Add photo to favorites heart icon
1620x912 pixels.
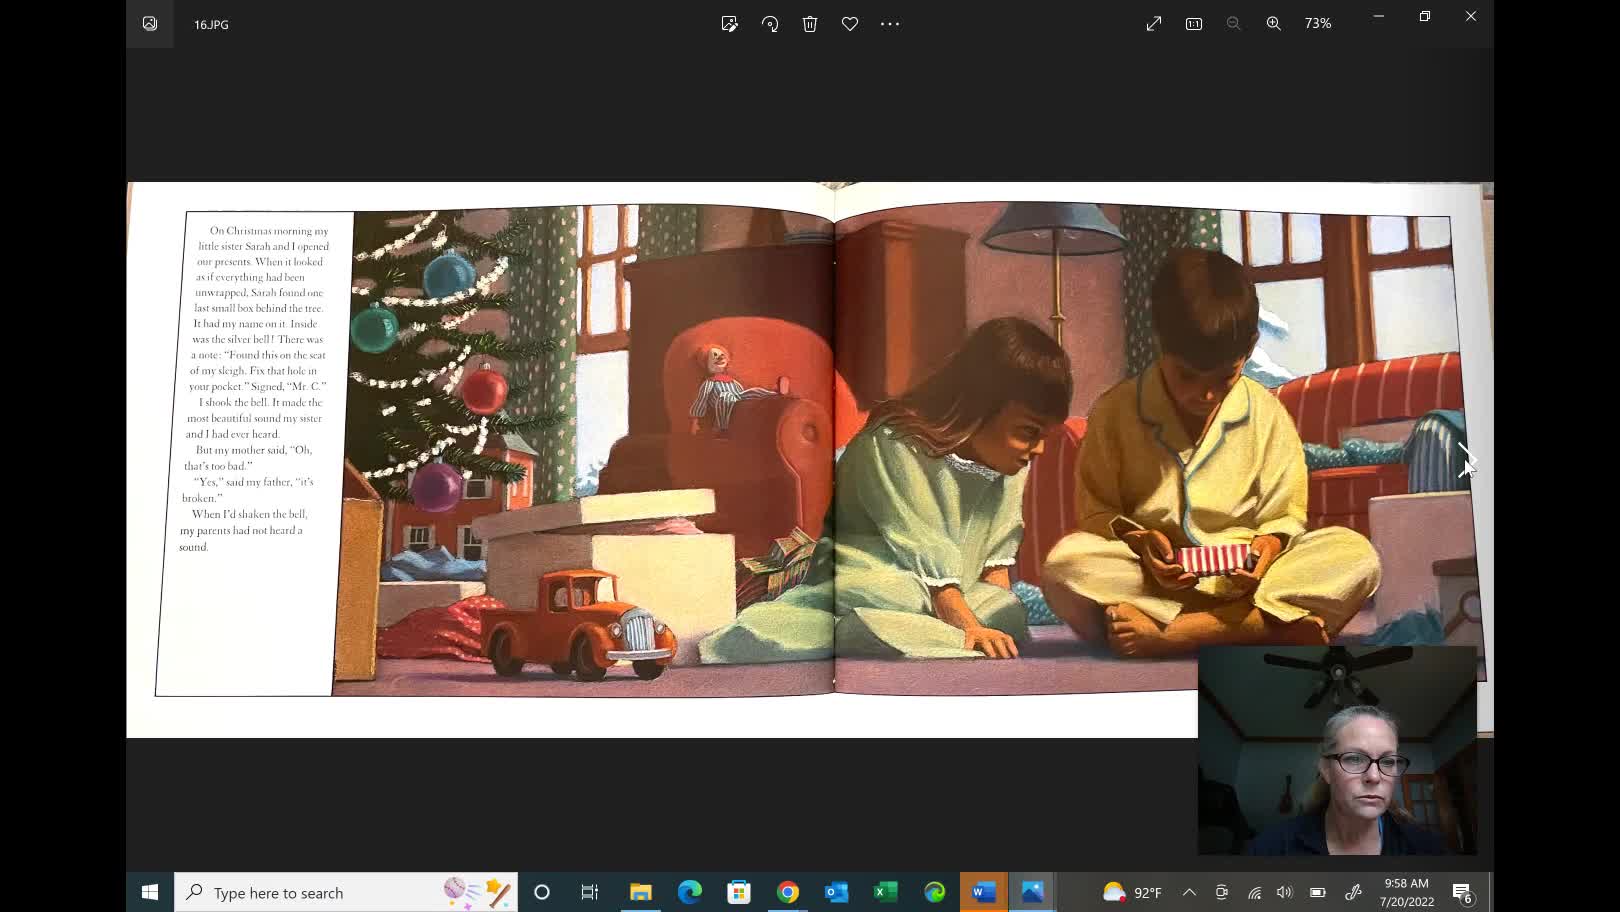850,24
